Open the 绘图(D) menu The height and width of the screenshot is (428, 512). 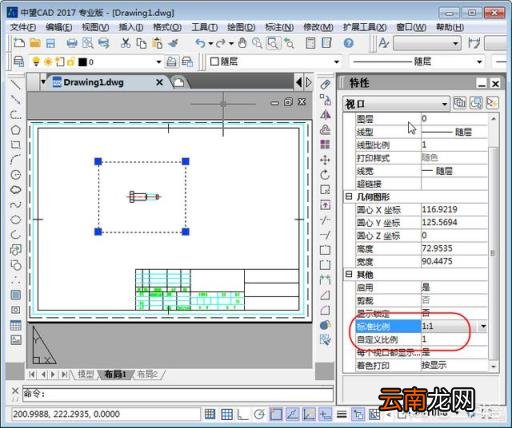[x=241, y=27]
